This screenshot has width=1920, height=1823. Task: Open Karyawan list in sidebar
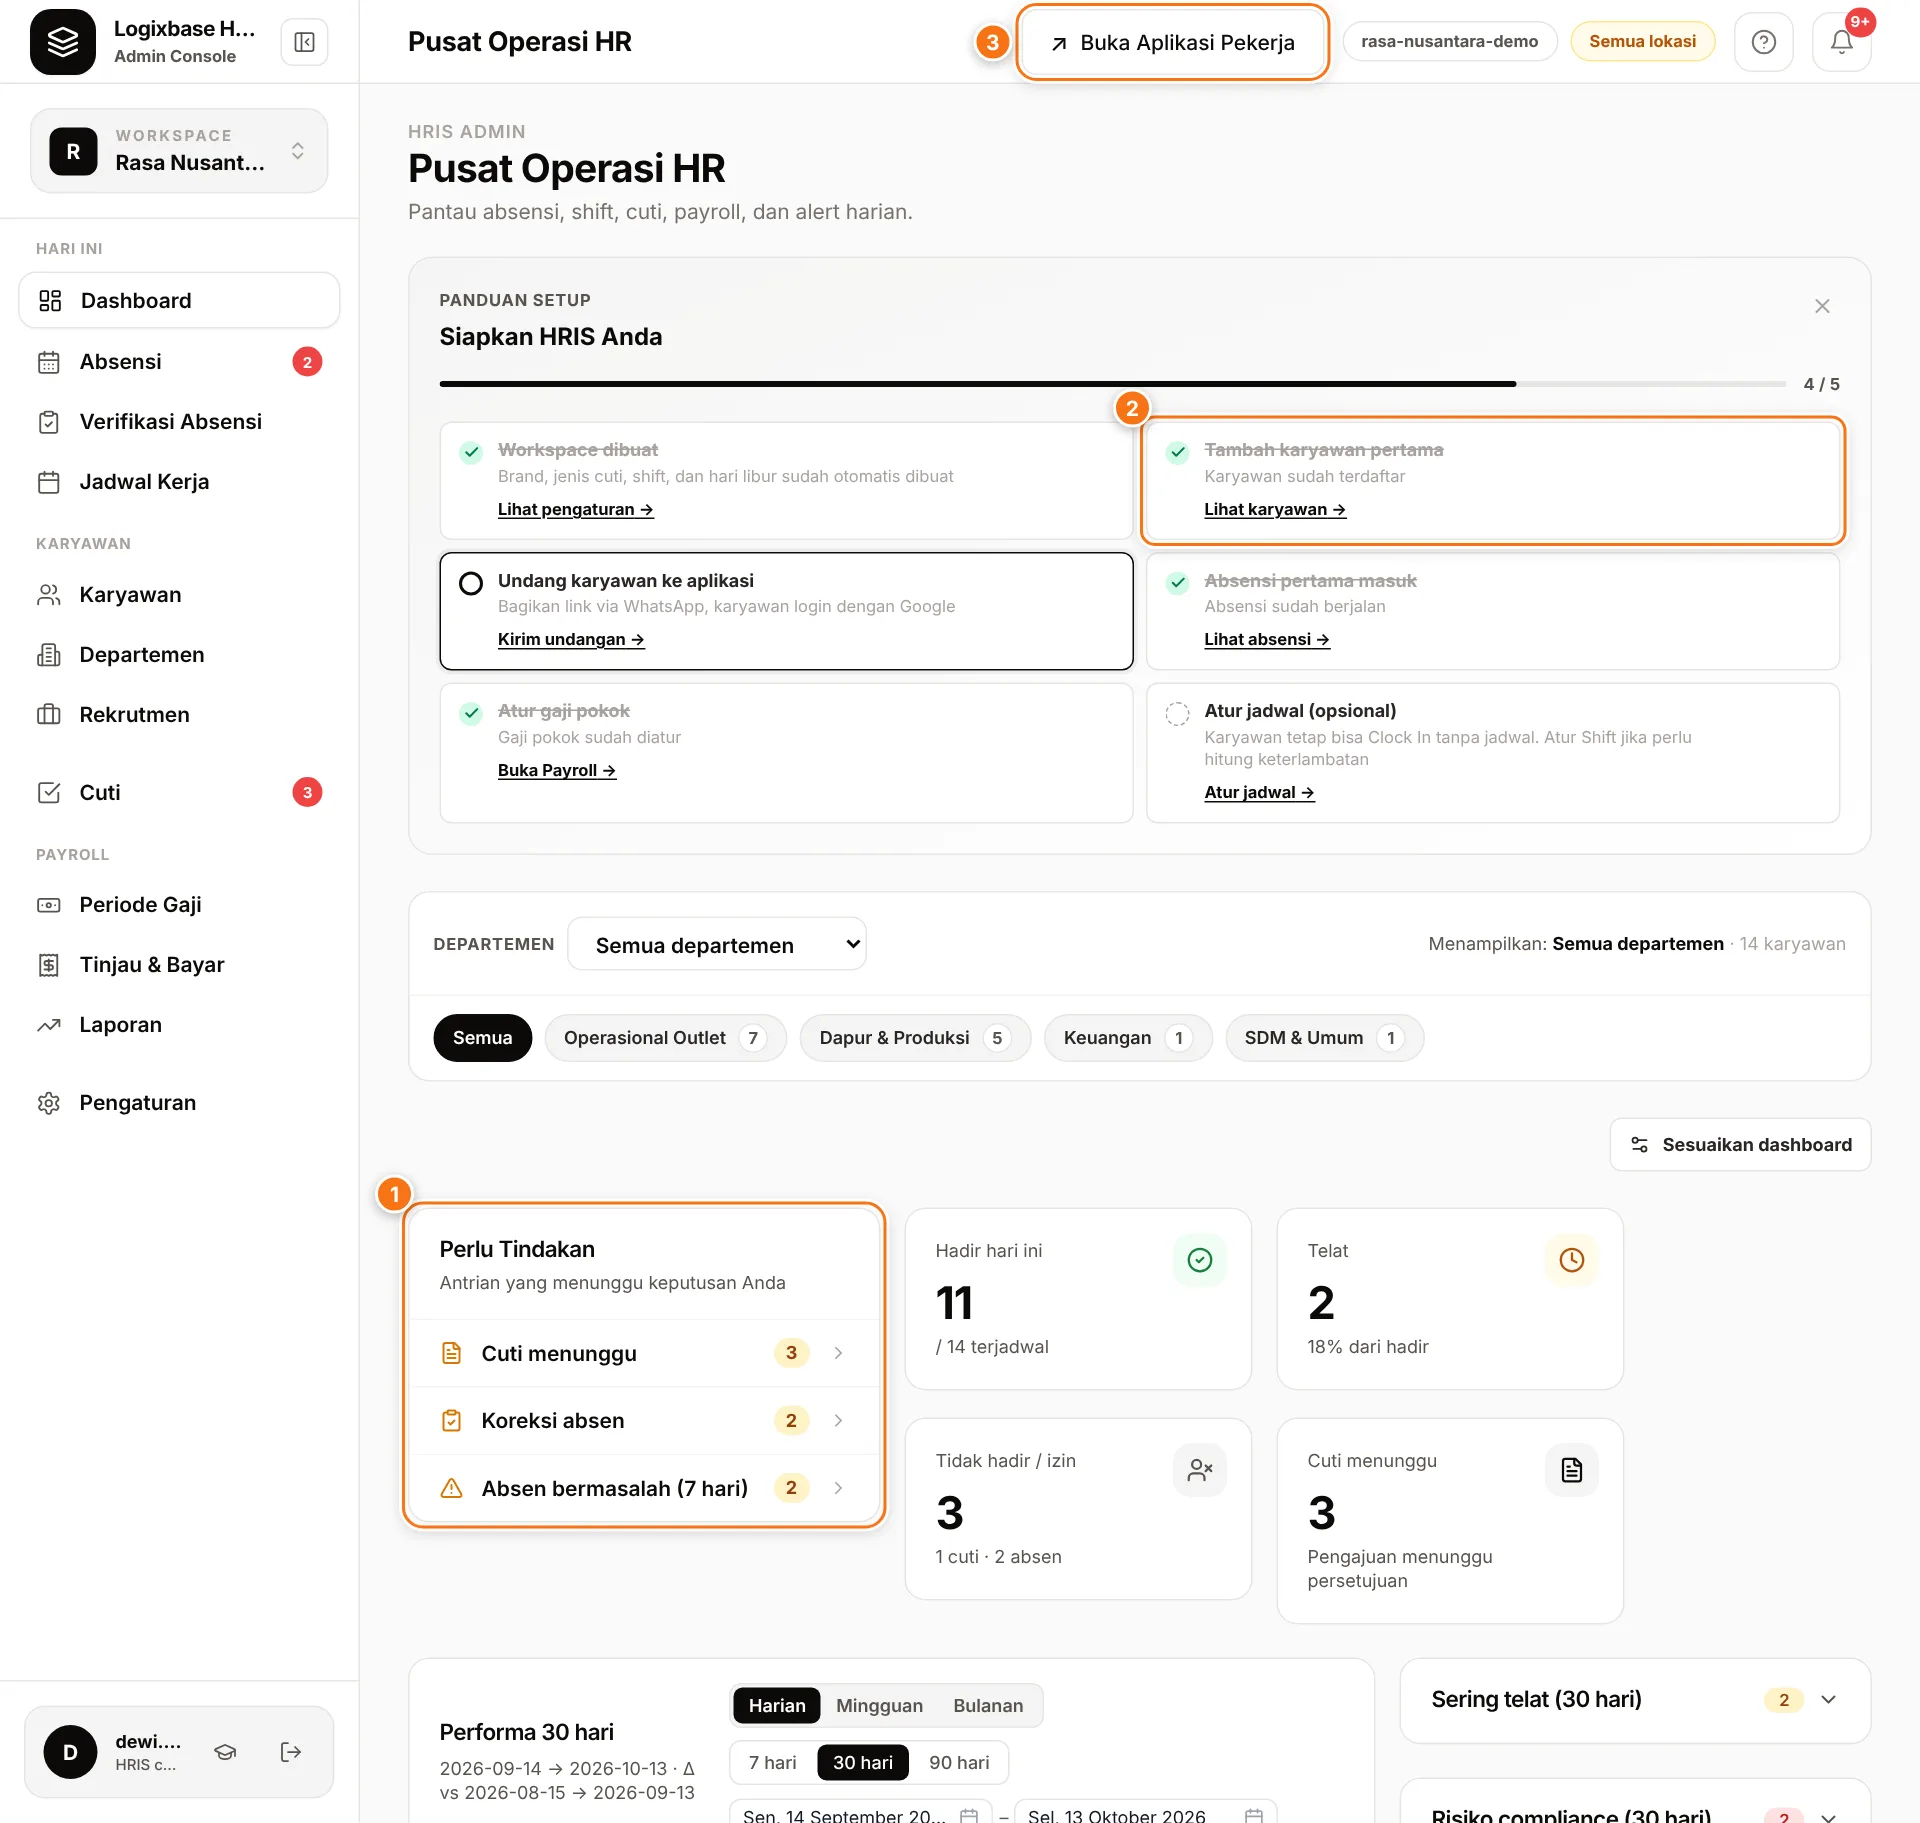point(179,594)
